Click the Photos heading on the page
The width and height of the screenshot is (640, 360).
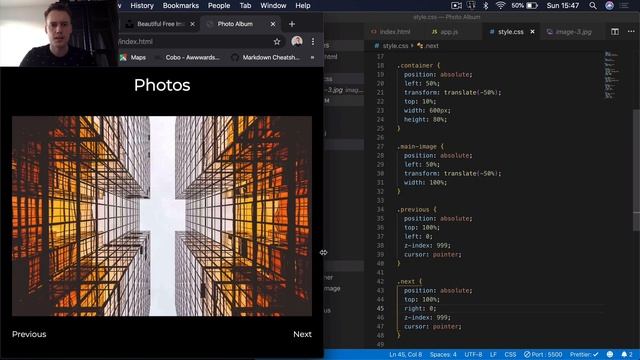[x=162, y=85]
